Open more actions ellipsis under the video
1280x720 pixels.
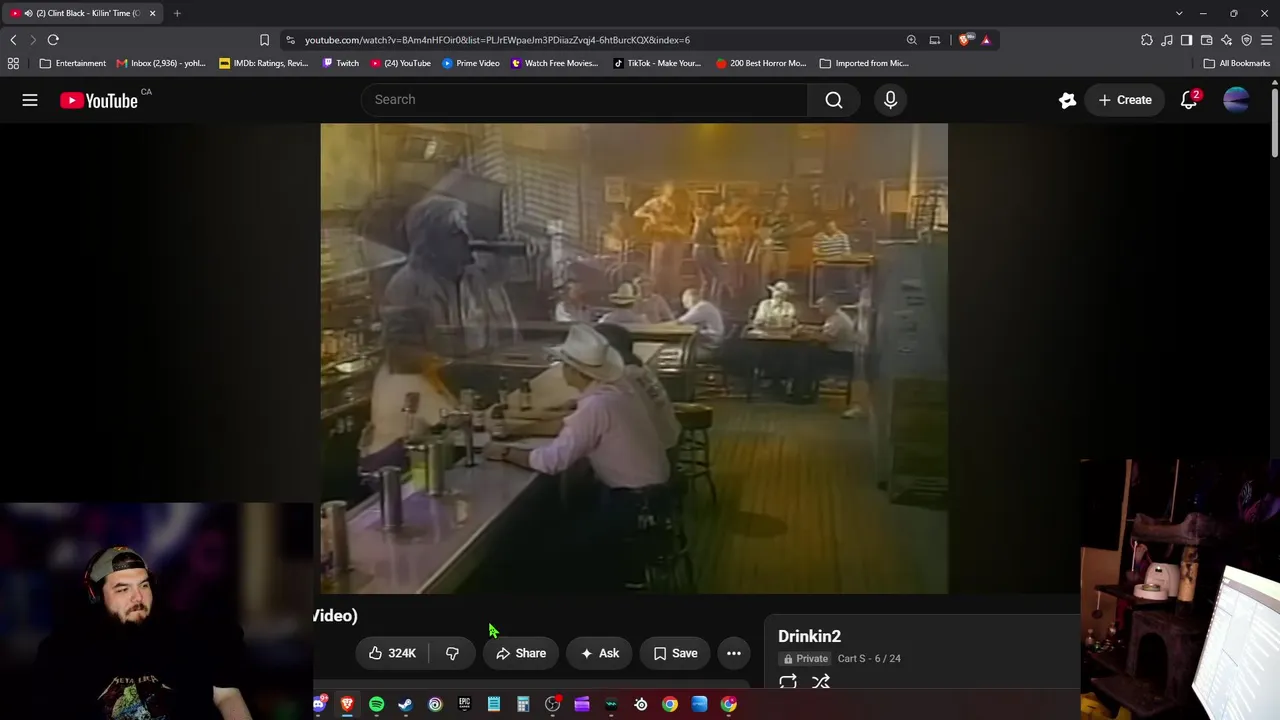pyautogui.click(x=734, y=653)
